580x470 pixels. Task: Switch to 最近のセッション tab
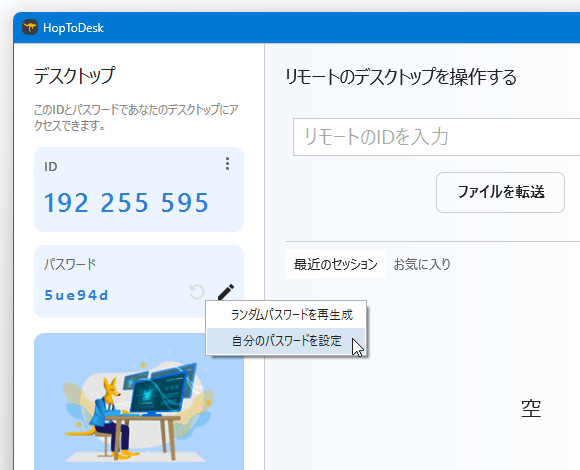click(x=335, y=264)
